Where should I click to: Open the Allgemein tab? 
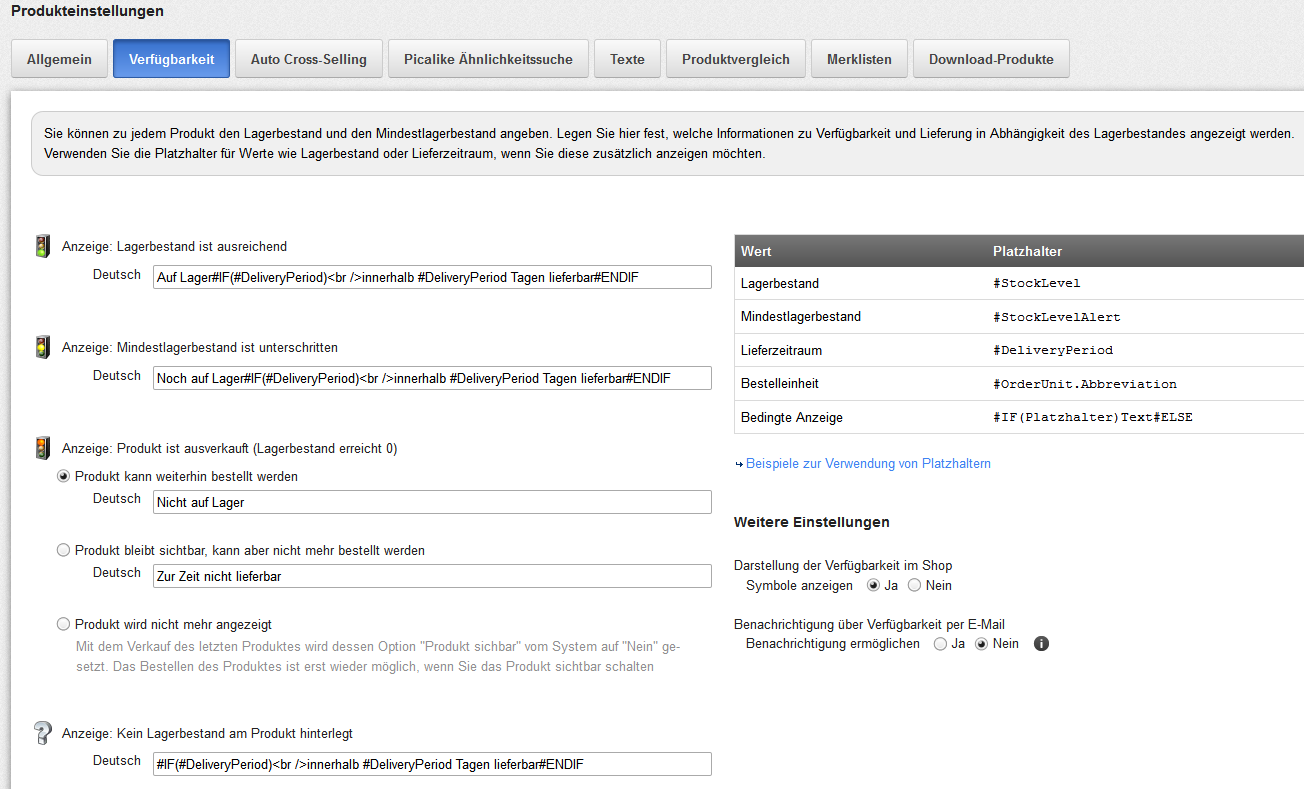[x=59, y=59]
